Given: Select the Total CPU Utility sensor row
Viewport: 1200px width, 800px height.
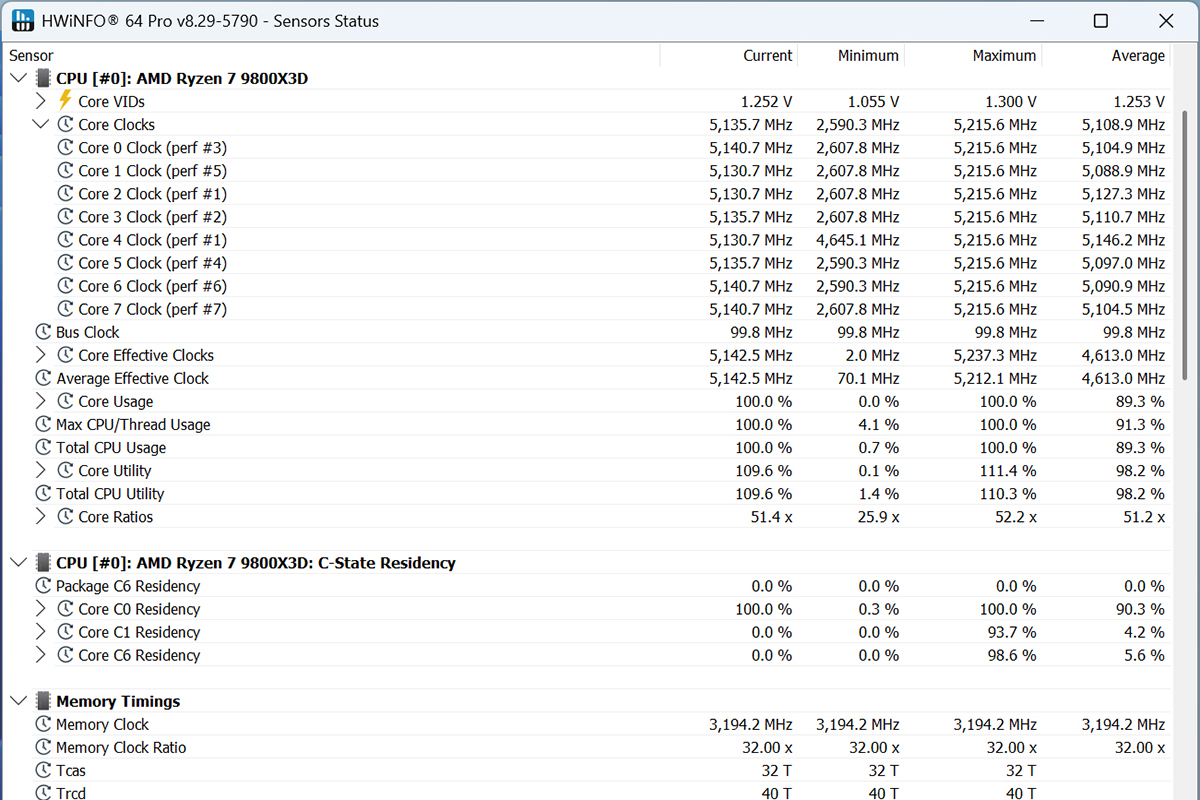Looking at the screenshot, I should (110, 493).
